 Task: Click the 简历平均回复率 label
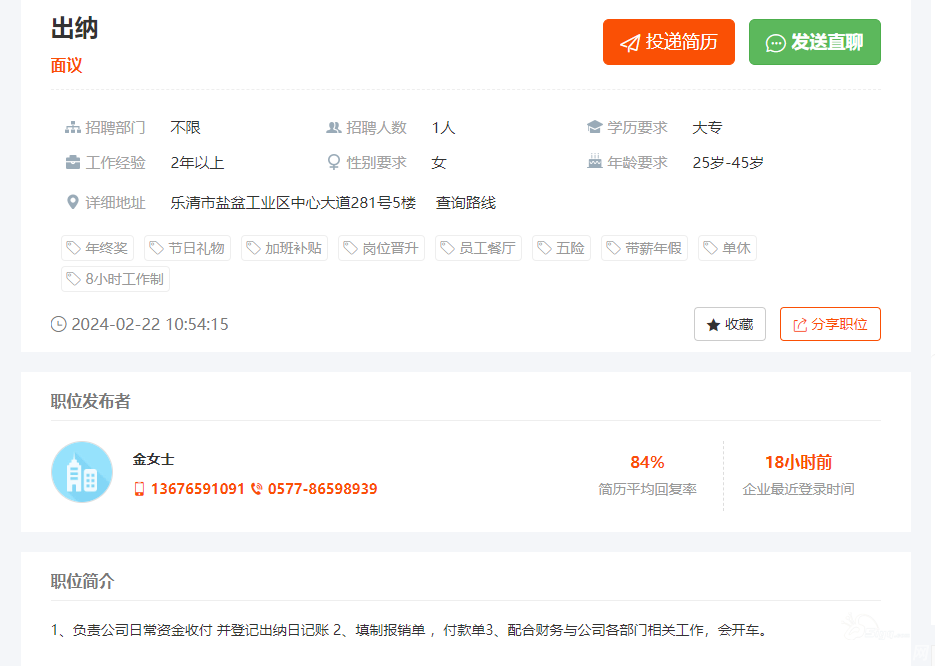(x=647, y=490)
